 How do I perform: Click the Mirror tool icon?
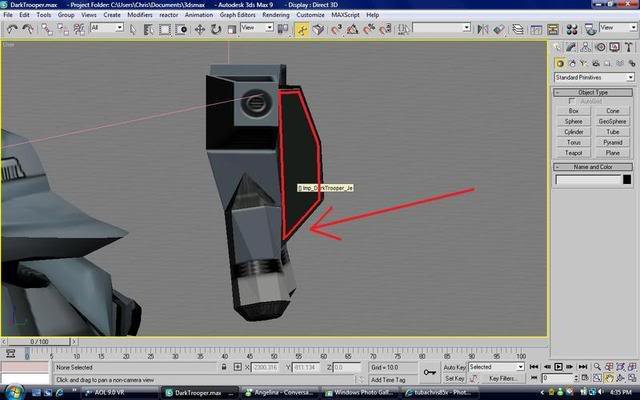pos(482,29)
